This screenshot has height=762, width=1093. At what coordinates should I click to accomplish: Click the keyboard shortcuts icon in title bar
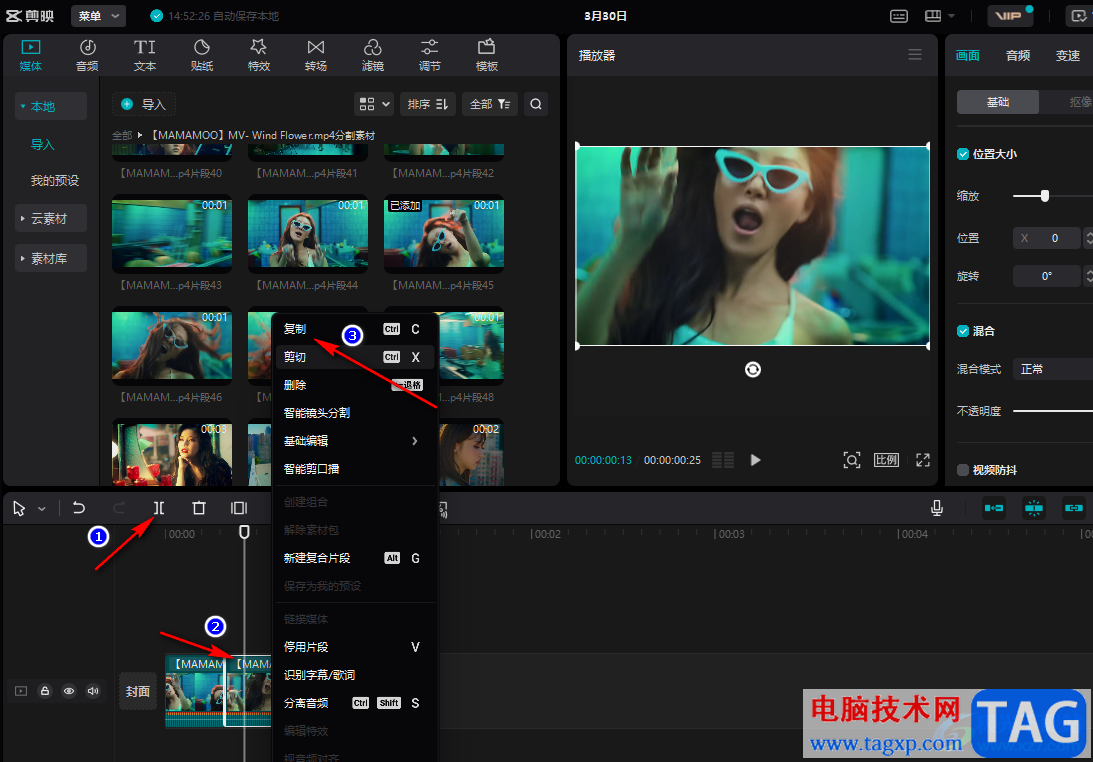(x=899, y=15)
